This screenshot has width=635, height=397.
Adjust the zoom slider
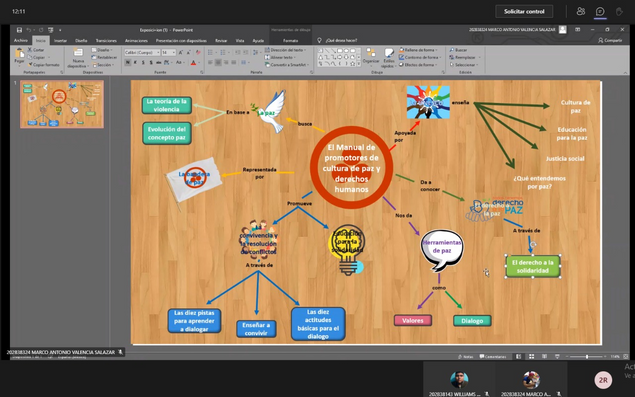pos(586,356)
